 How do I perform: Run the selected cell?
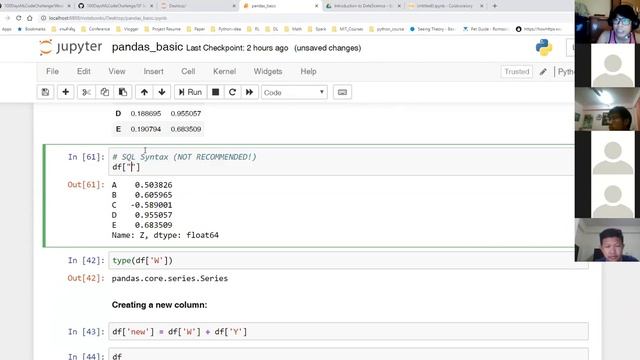[x=190, y=92]
